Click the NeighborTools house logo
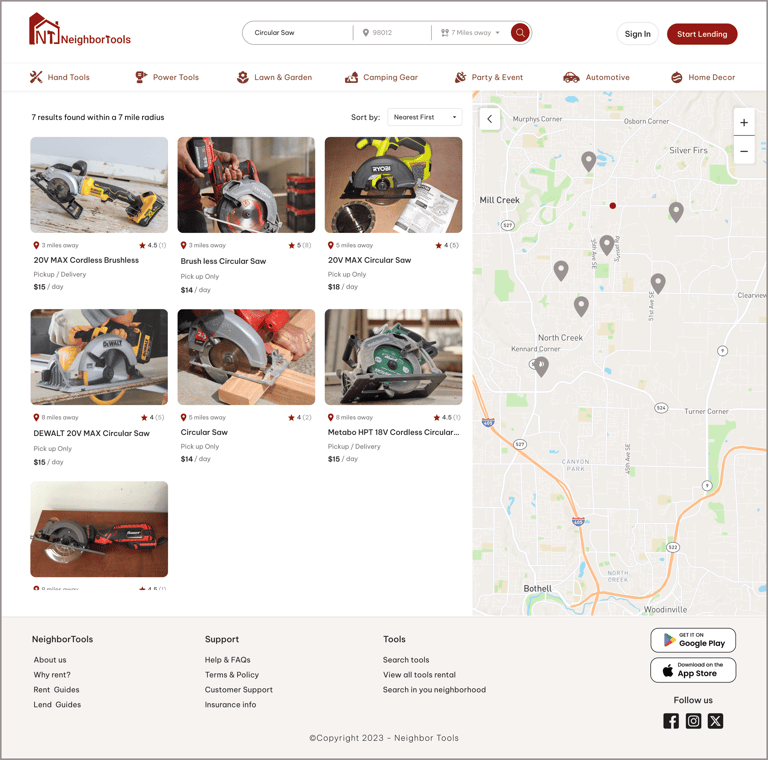 [x=80, y=30]
